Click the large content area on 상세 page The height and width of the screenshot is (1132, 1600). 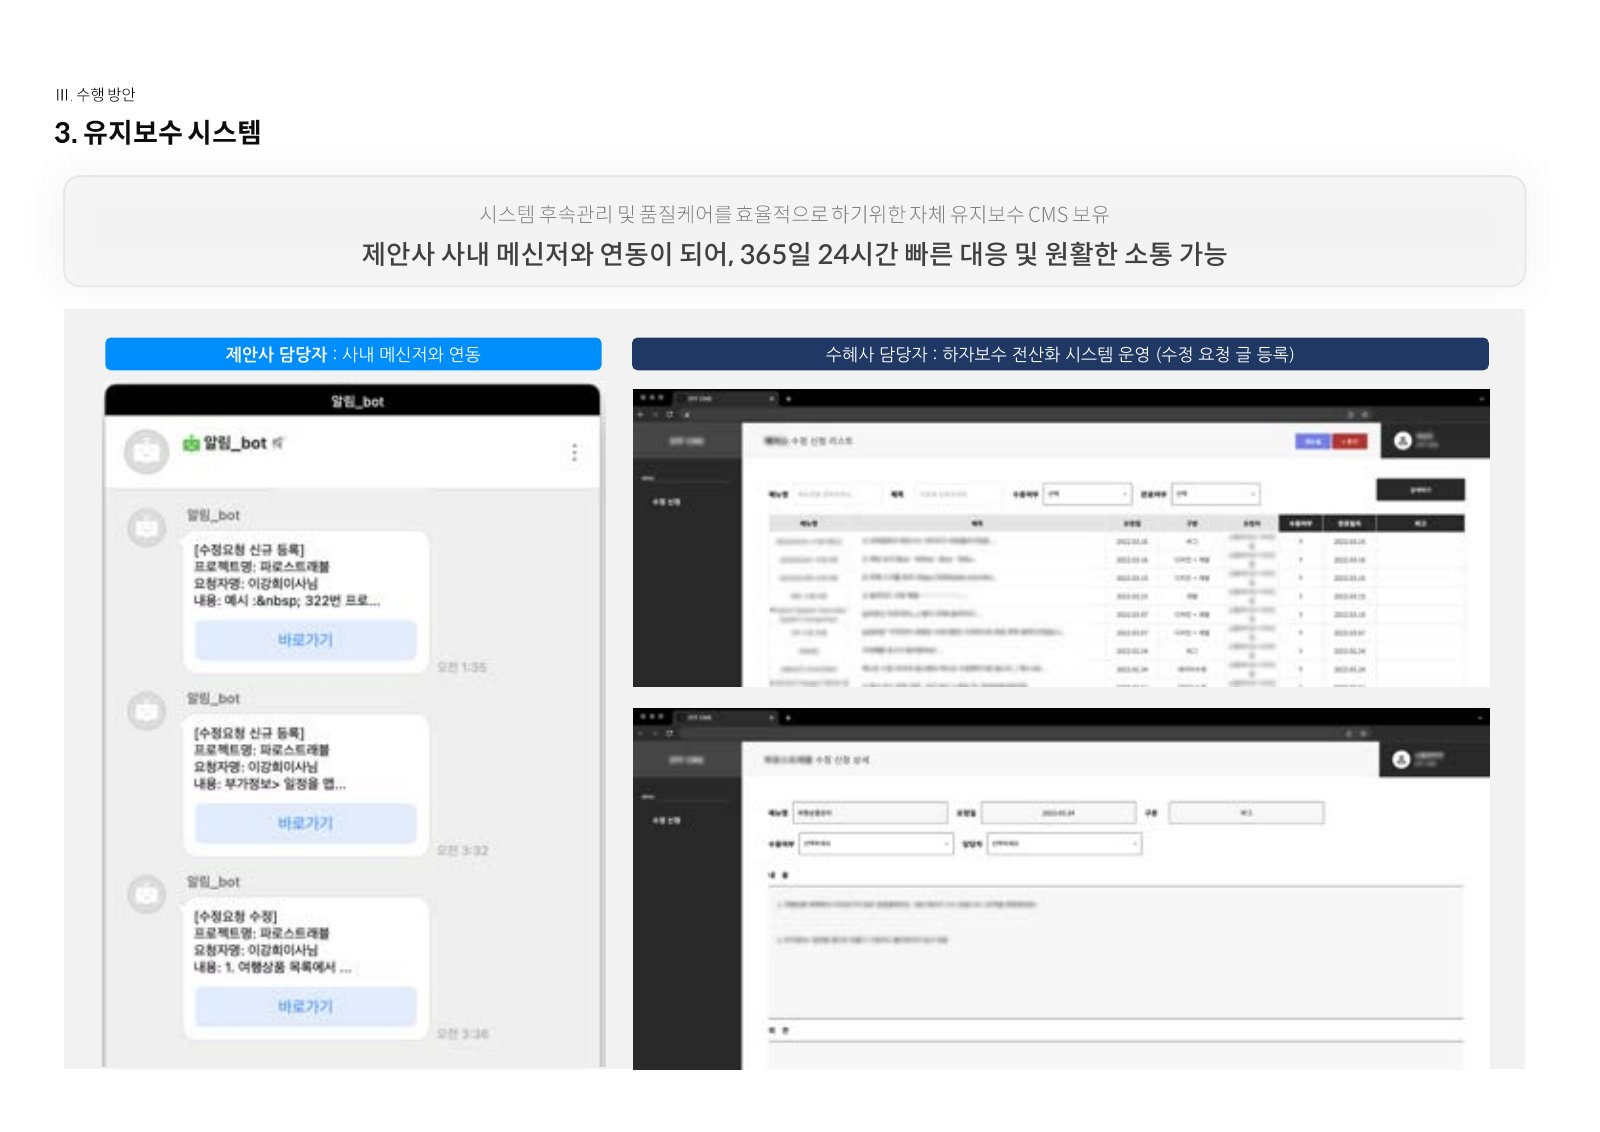1115,952
